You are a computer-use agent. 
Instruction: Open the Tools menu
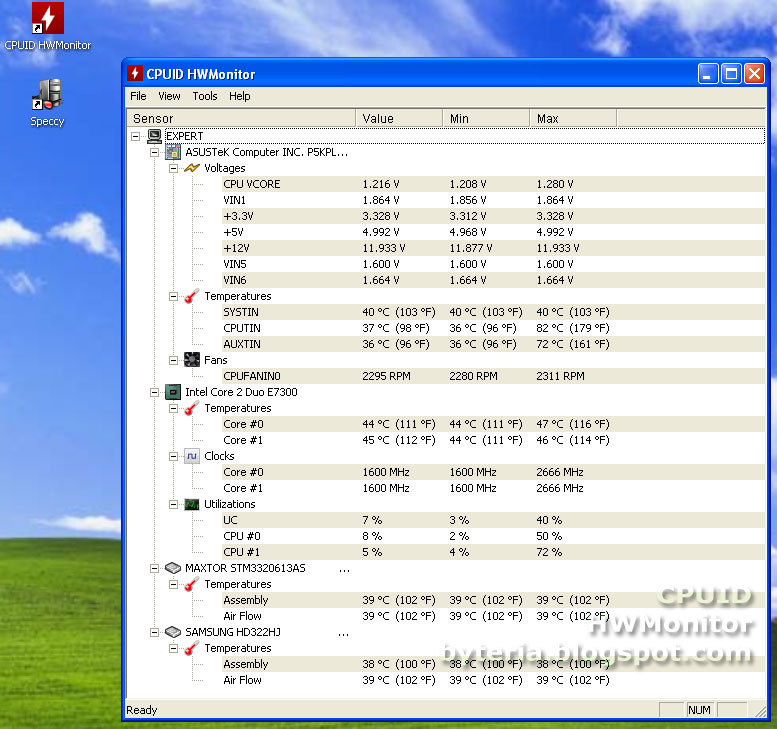click(205, 96)
